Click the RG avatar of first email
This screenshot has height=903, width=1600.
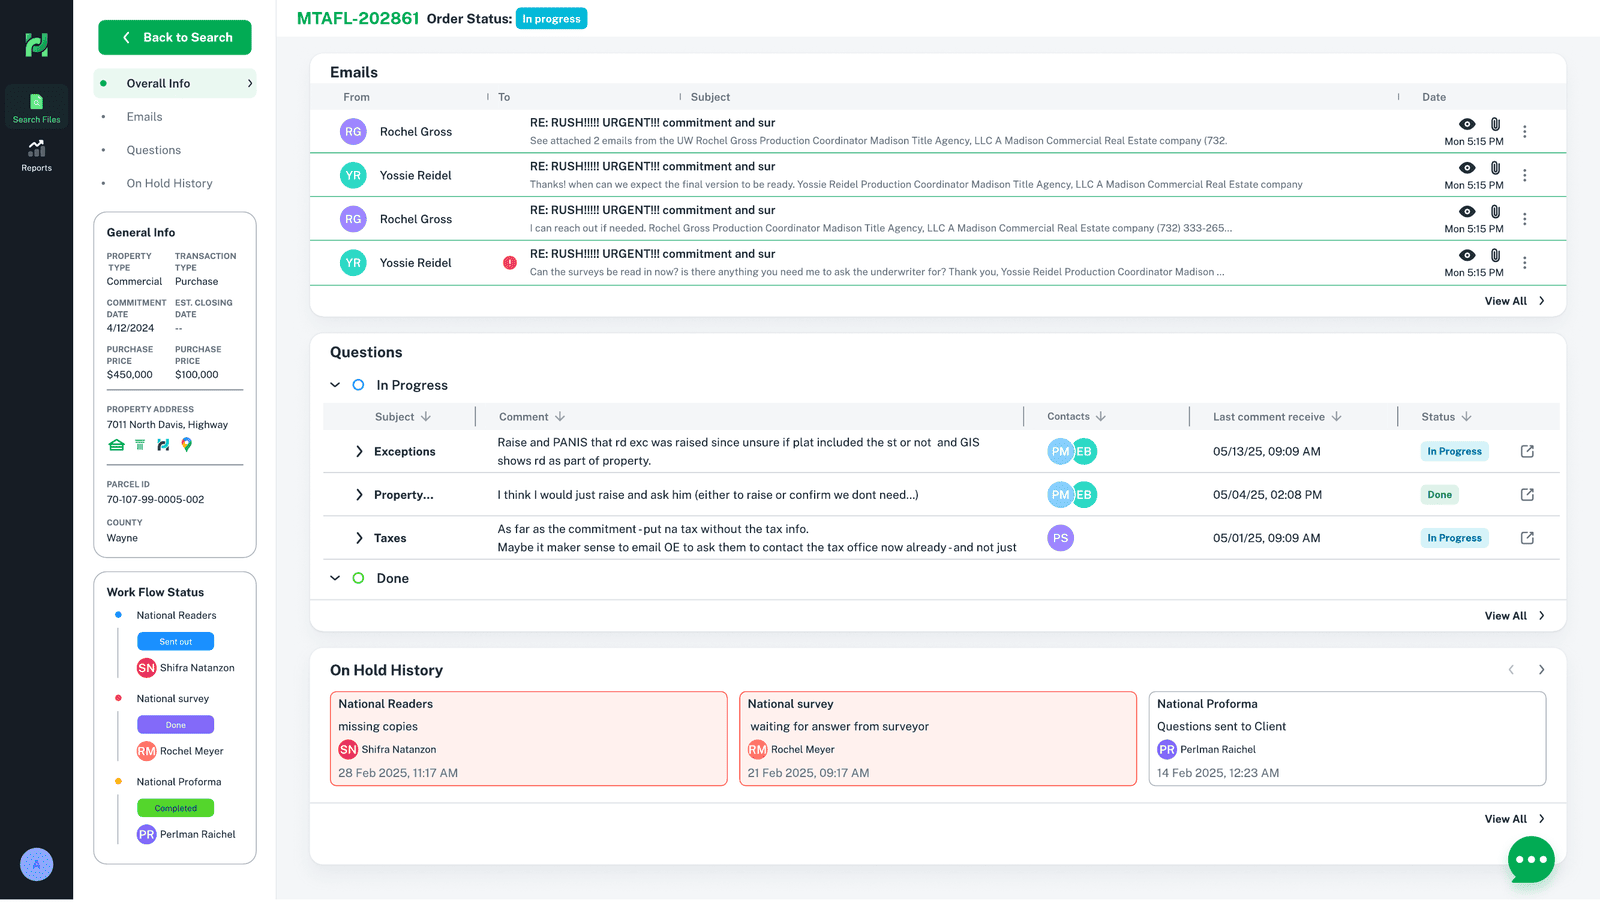pos(353,131)
